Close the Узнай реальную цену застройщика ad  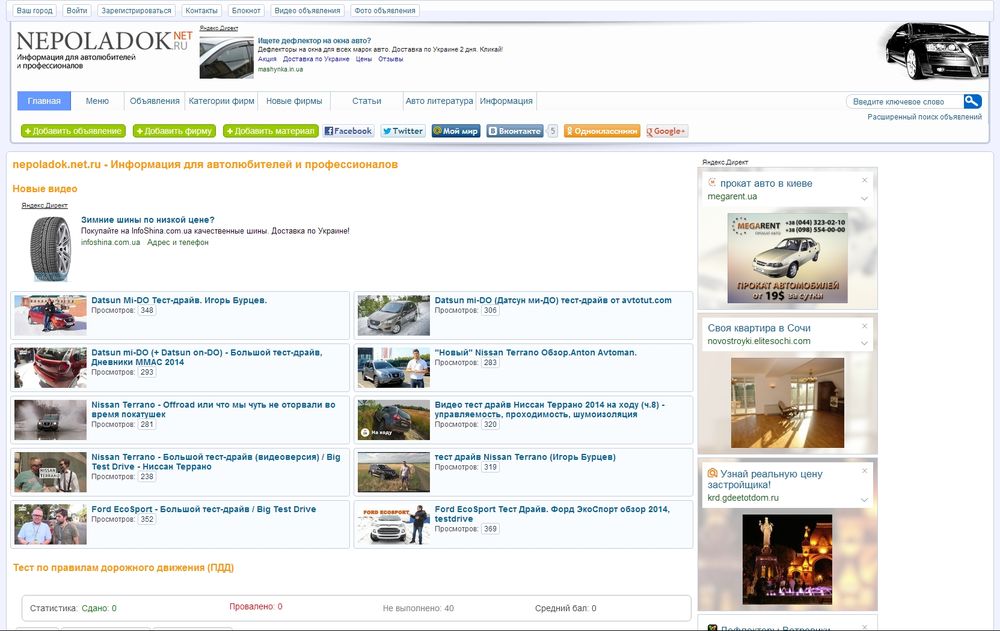coord(864,471)
